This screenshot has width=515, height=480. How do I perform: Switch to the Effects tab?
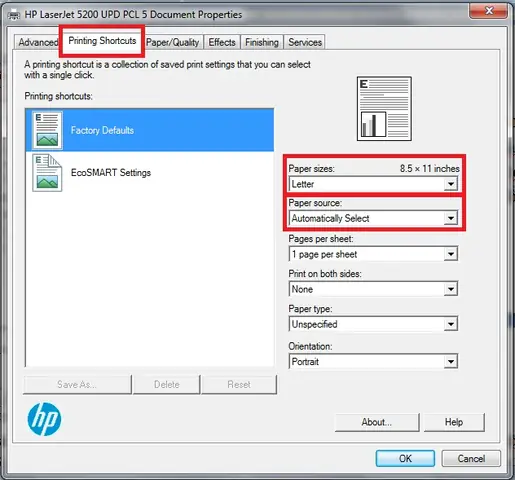[222, 42]
